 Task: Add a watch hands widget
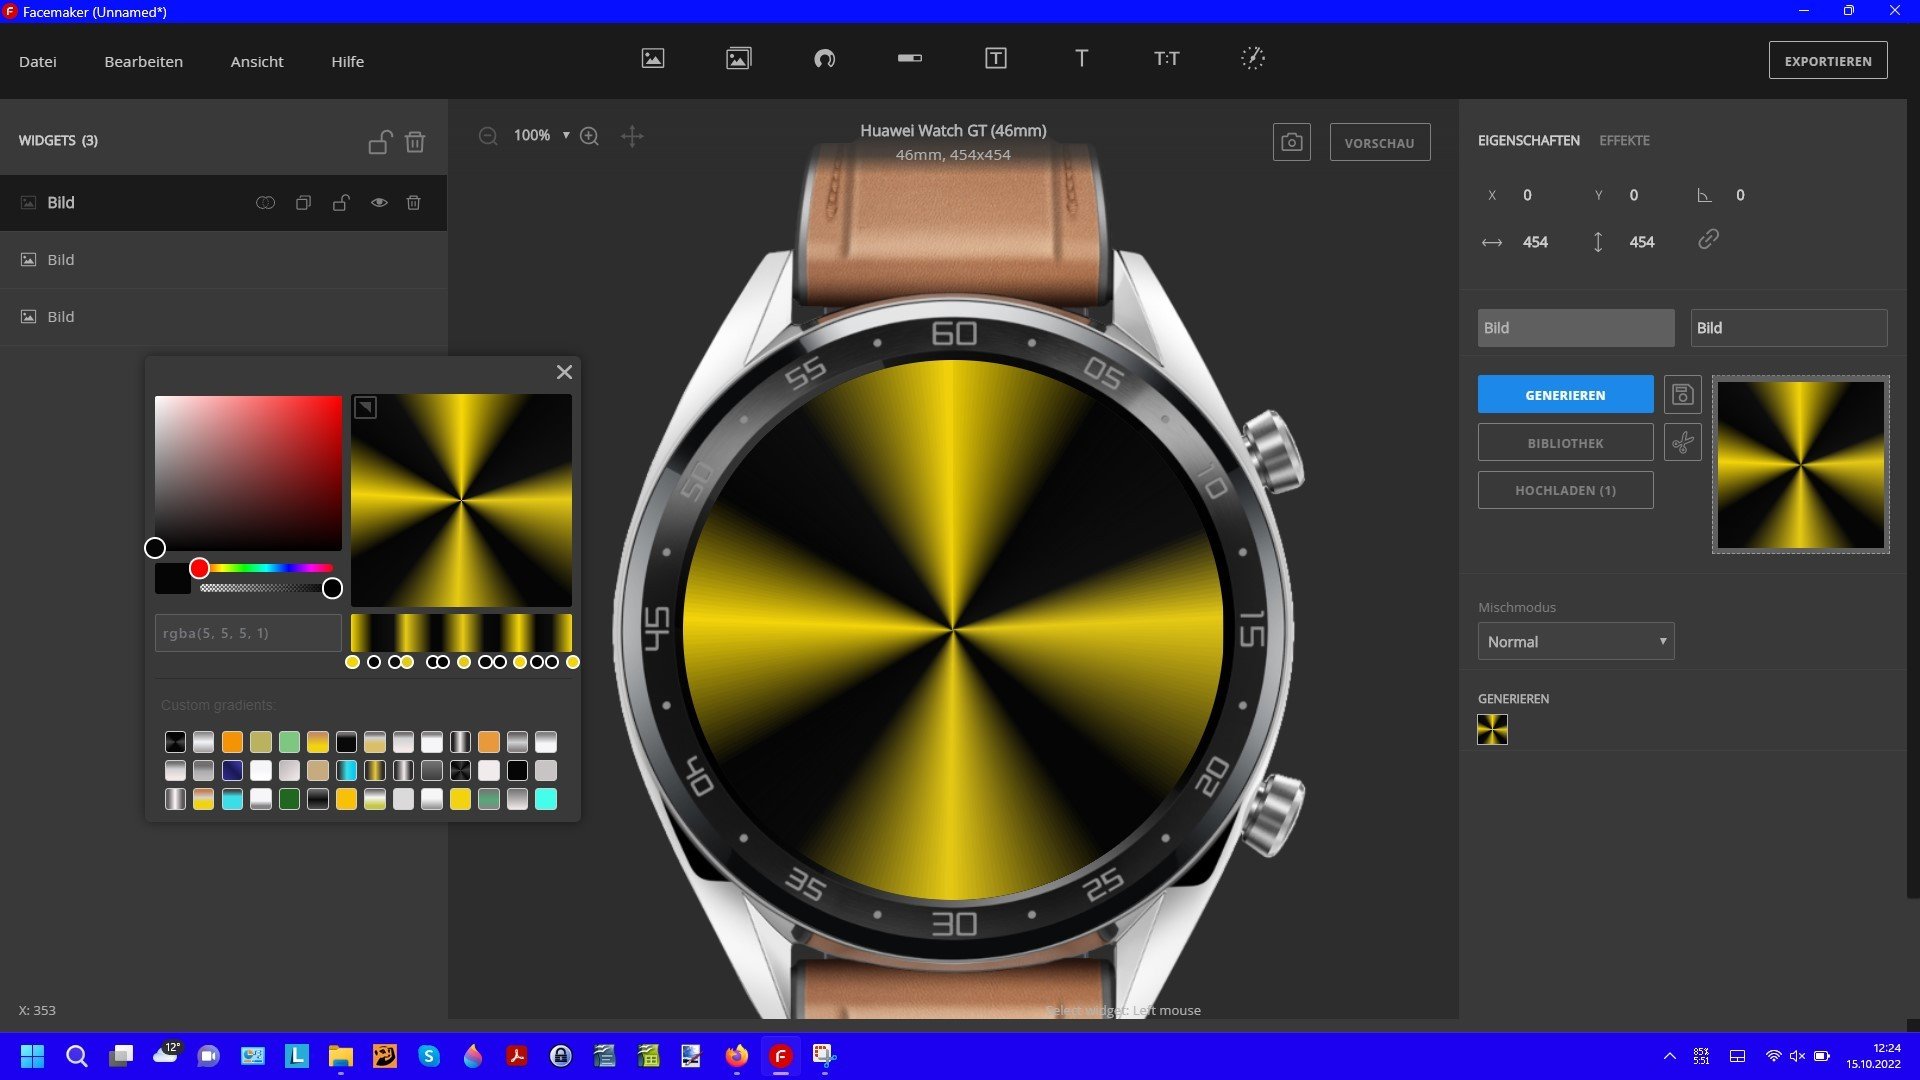[x=1253, y=59]
